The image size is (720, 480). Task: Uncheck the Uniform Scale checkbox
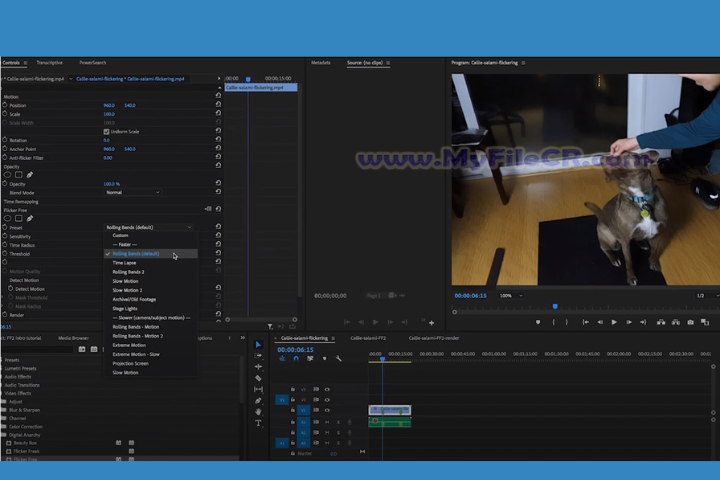[x=107, y=131]
